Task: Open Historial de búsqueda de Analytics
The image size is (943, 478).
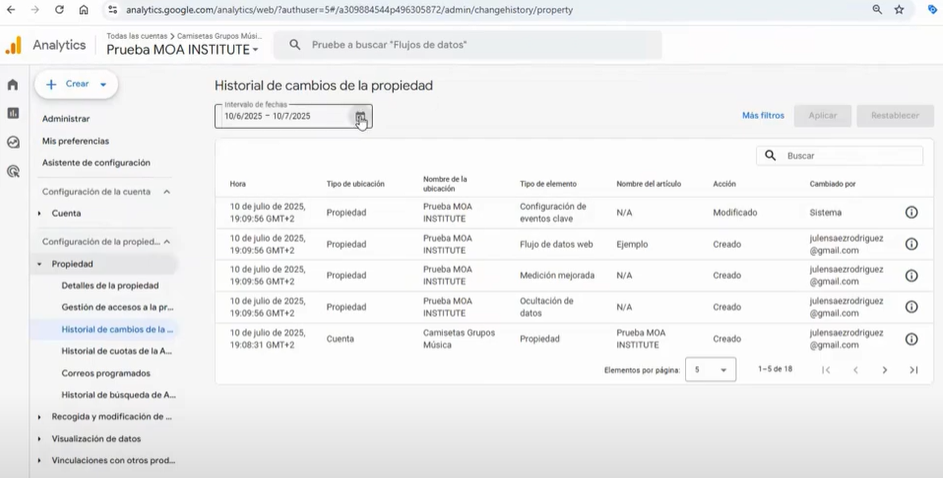Action: pos(118,395)
